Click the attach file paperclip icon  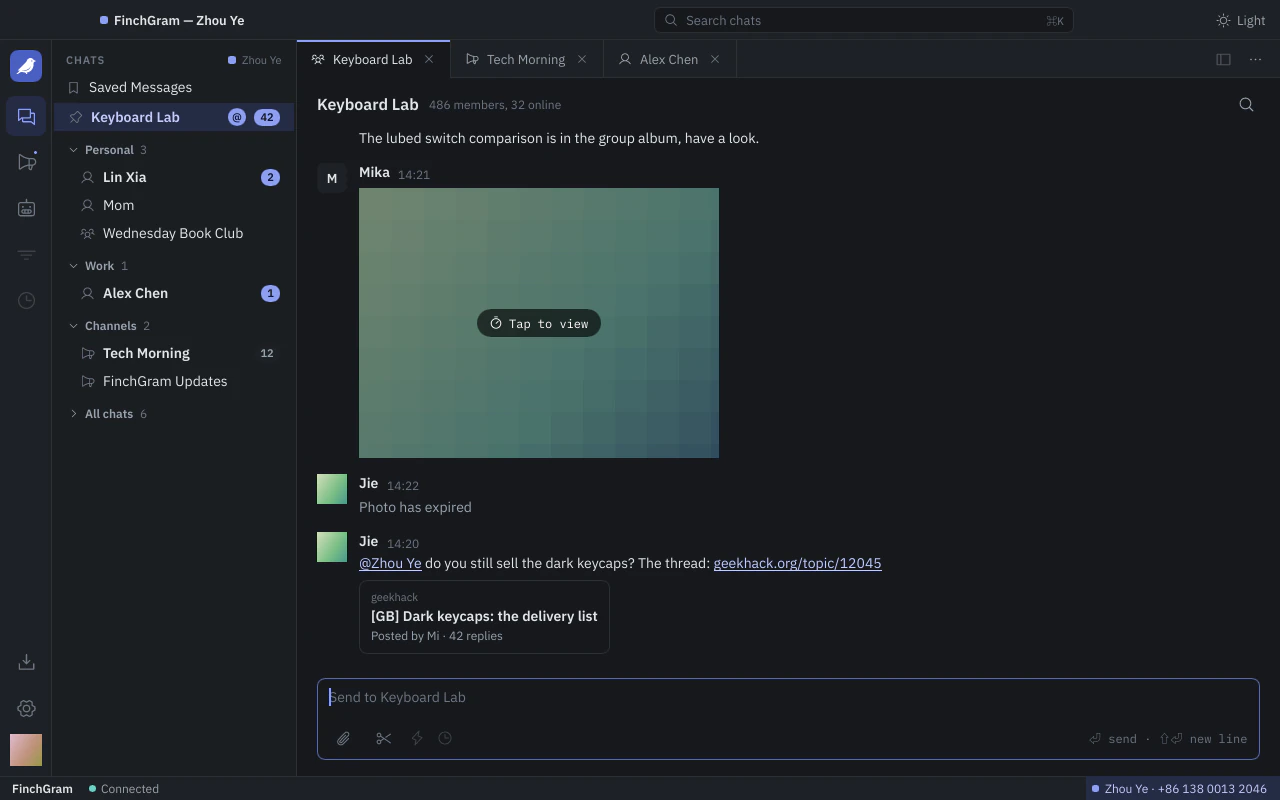pos(343,738)
